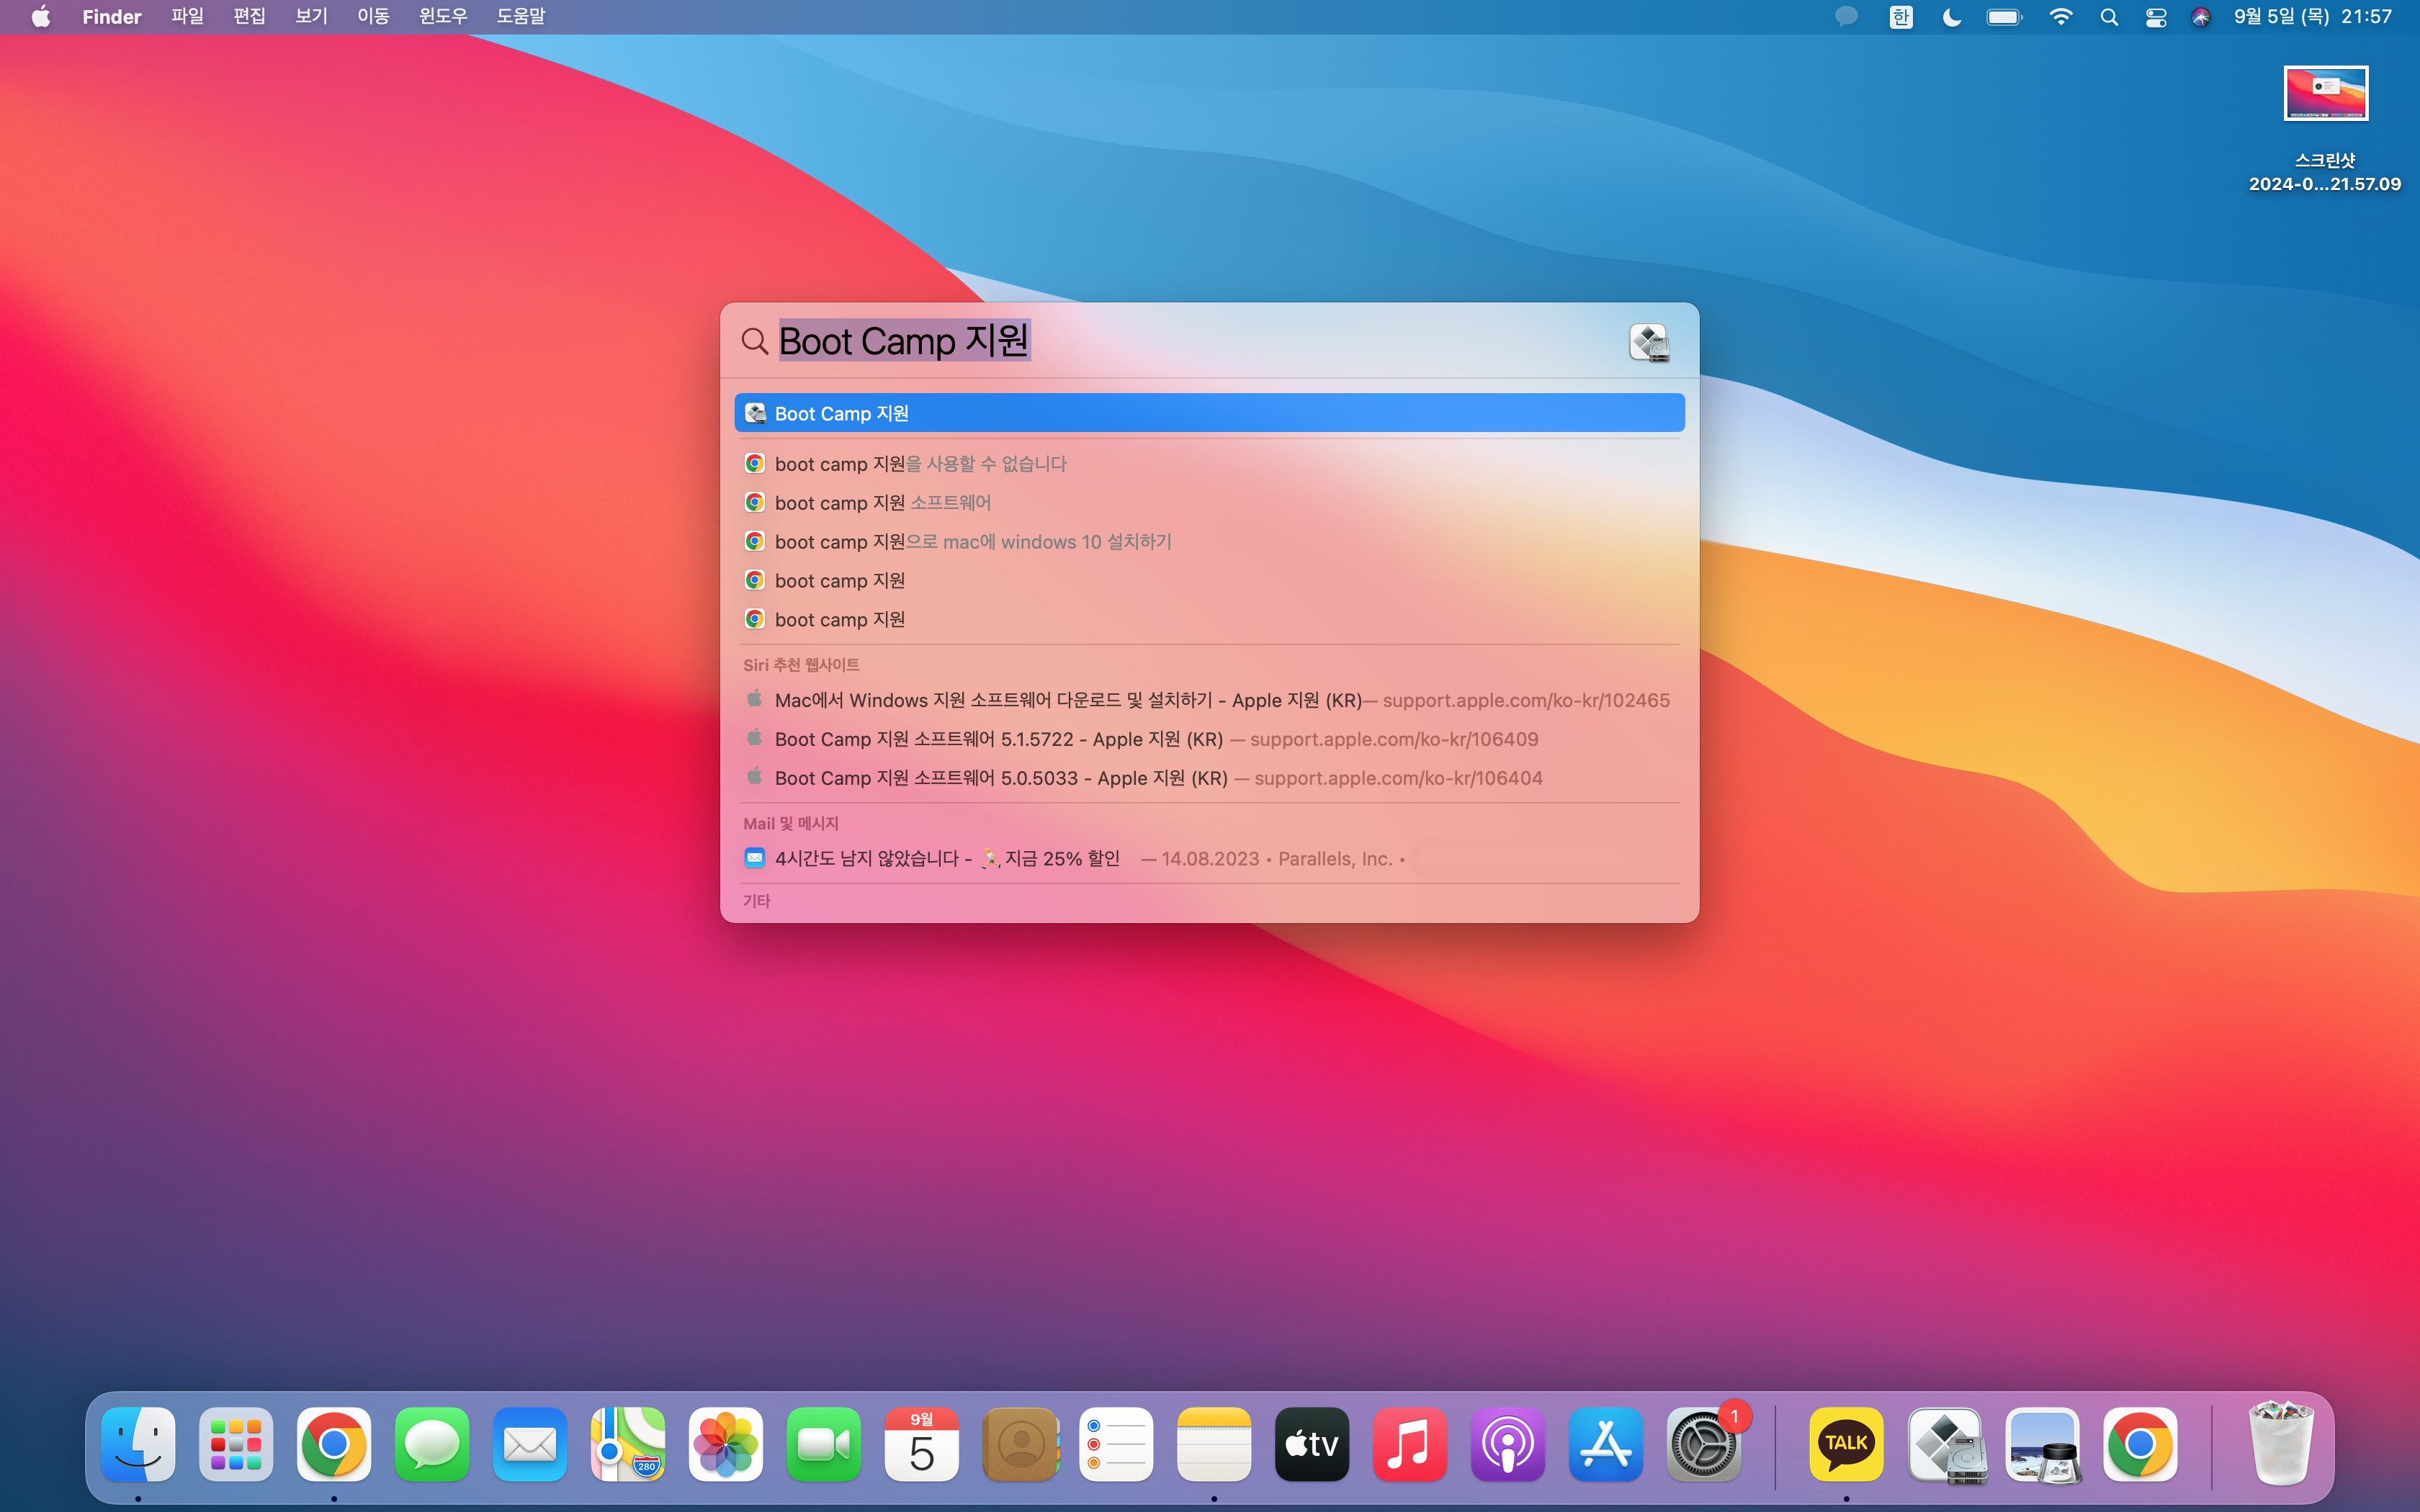
Task: Show Wi-Fi status in menu bar
Action: point(2061,17)
